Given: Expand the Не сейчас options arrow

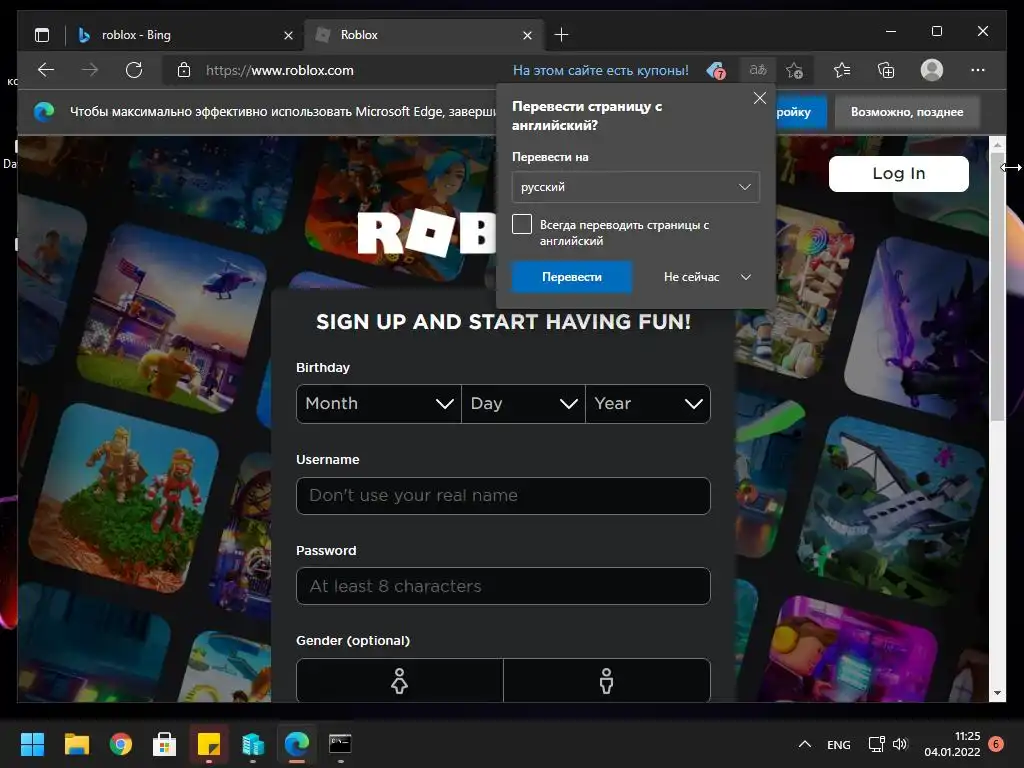Looking at the screenshot, I should click(746, 277).
